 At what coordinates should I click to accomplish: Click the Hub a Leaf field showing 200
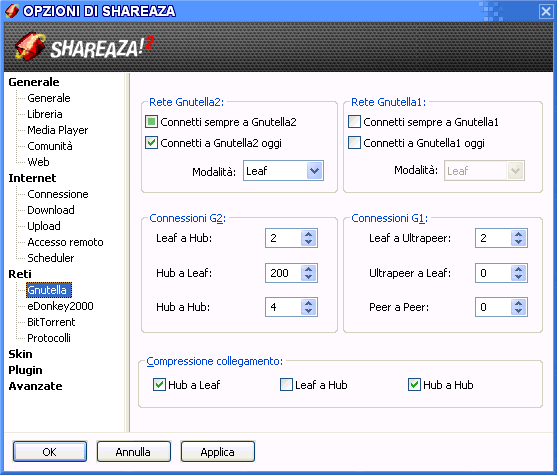[283, 273]
